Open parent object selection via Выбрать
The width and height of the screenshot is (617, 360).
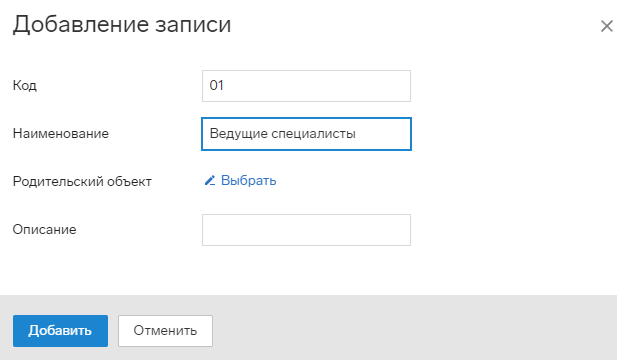pyautogui.click(x=248, y=181)
